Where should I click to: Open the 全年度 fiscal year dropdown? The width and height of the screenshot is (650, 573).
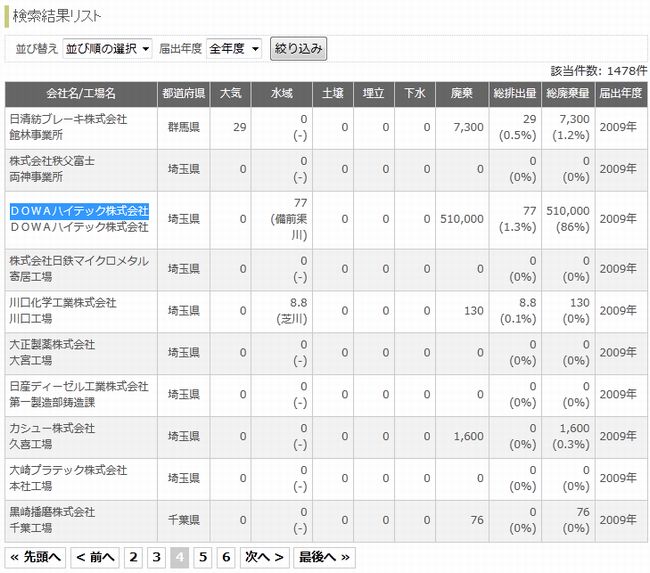coord(234,49)
